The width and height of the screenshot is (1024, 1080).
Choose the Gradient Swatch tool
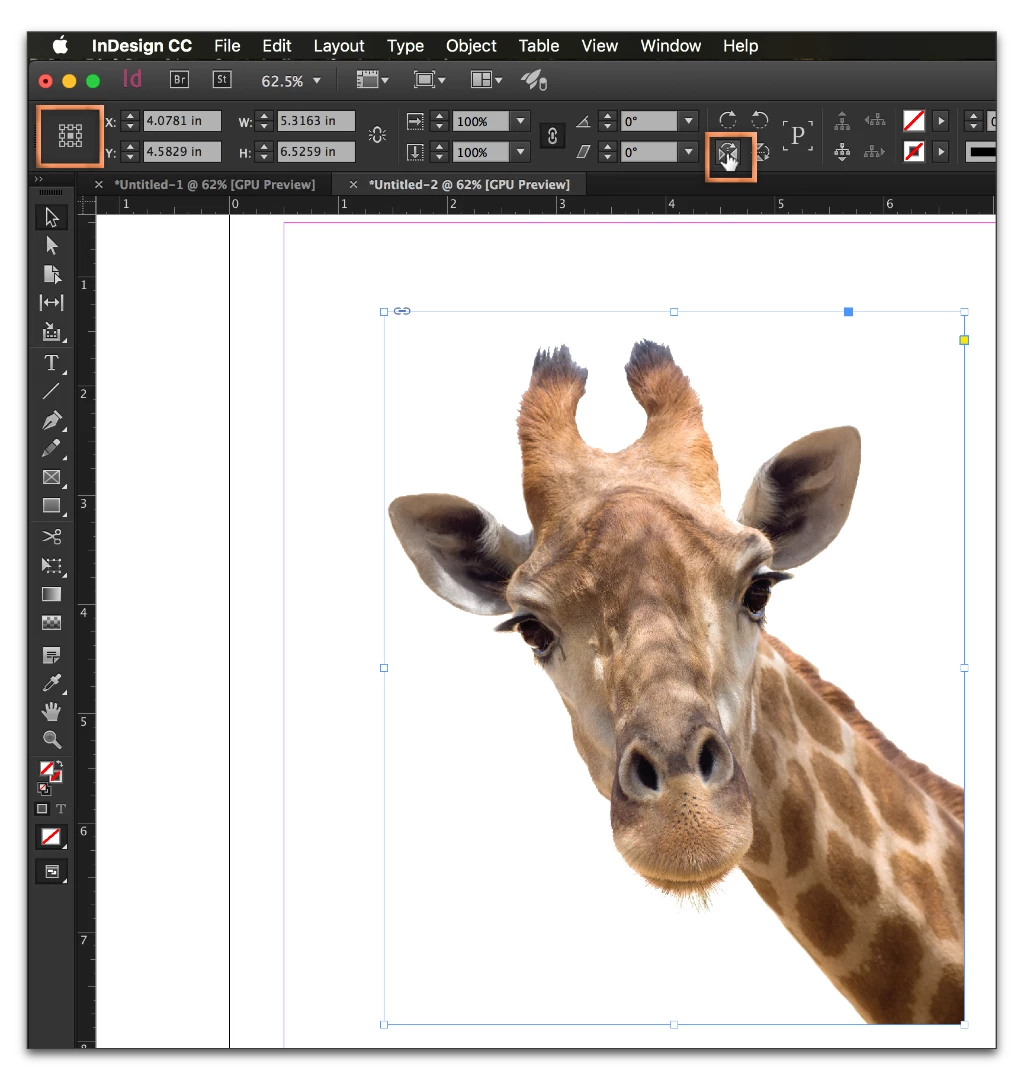click(52, 594)
